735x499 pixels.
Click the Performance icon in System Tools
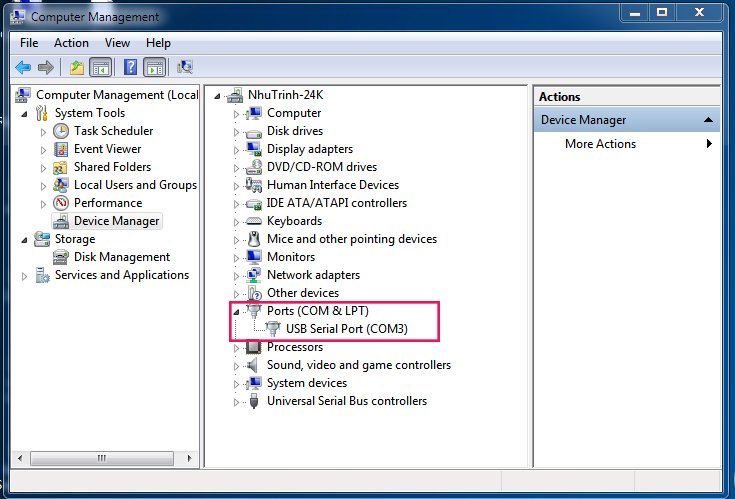click(x=61, y=203)
